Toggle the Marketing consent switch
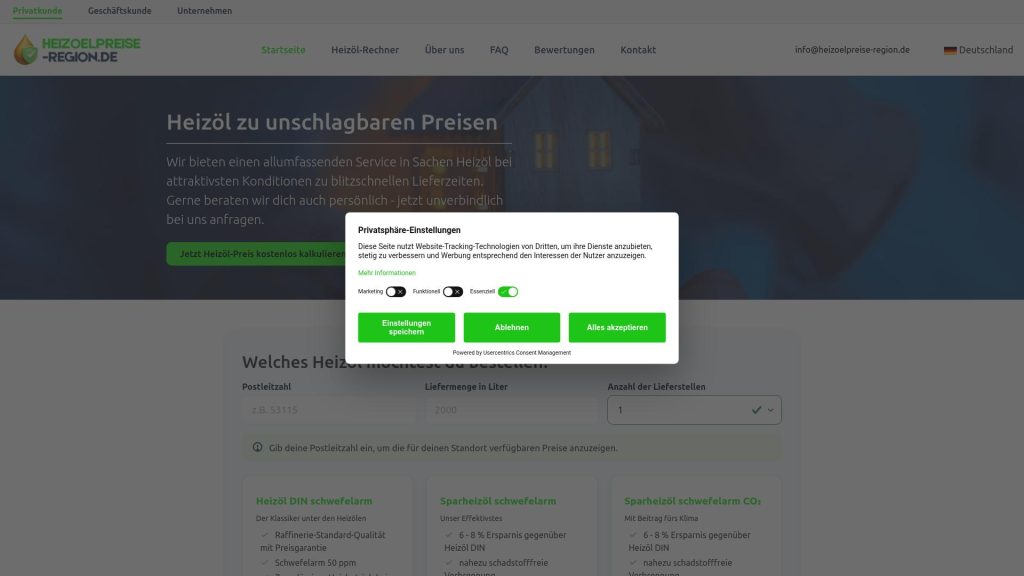1024x576 pixels. (x=396, y=292)
